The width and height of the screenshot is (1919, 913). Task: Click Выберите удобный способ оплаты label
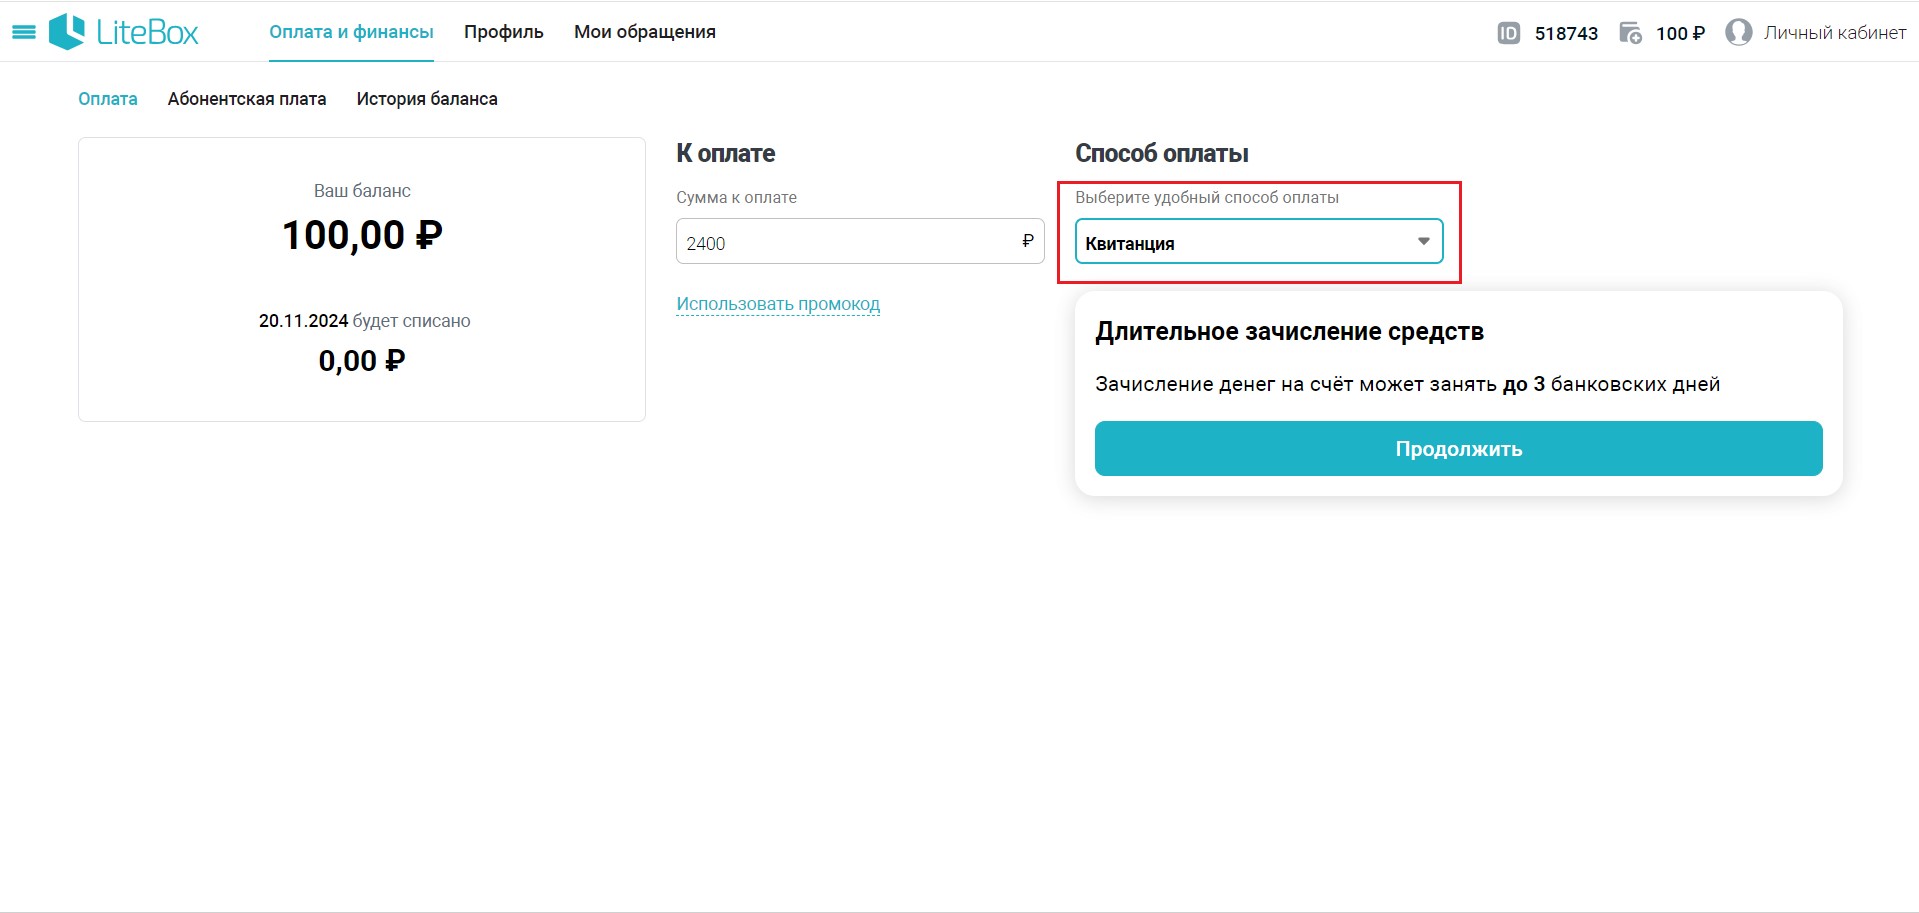(x=1207, y=198)
